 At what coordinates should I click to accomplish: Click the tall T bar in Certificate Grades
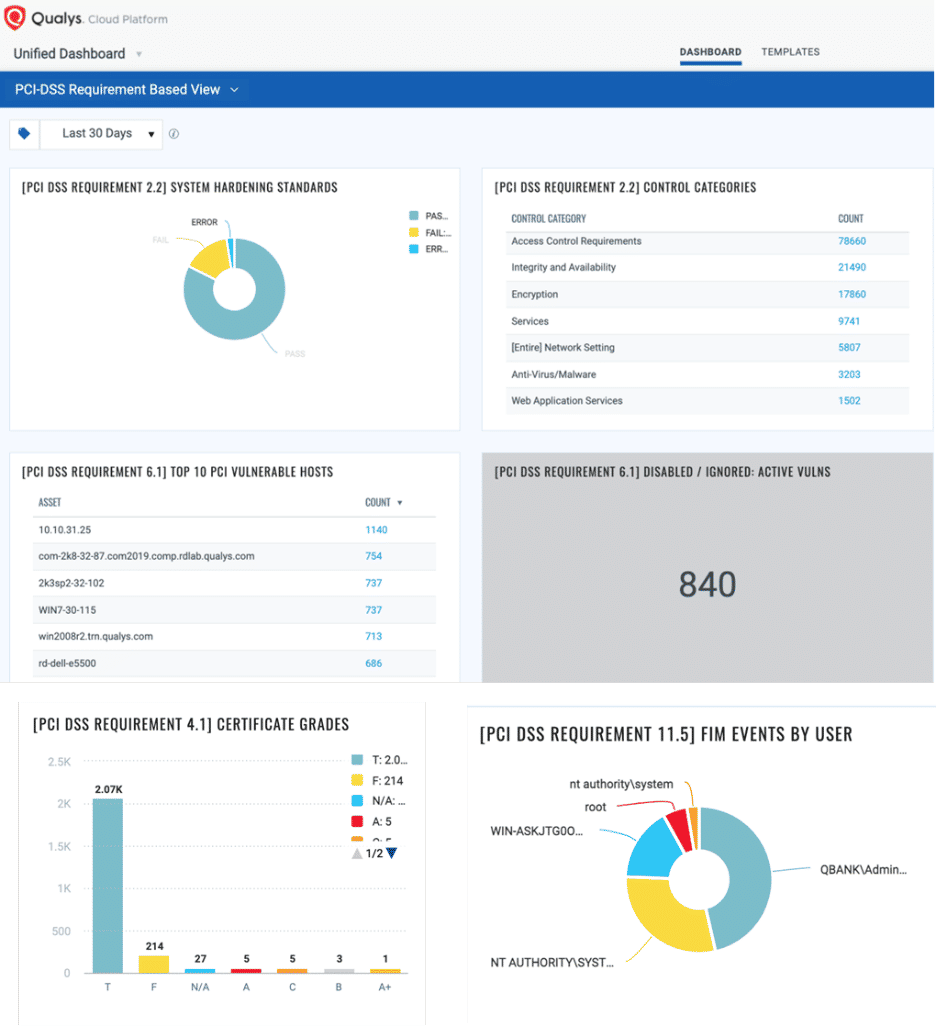pos(108,885)
